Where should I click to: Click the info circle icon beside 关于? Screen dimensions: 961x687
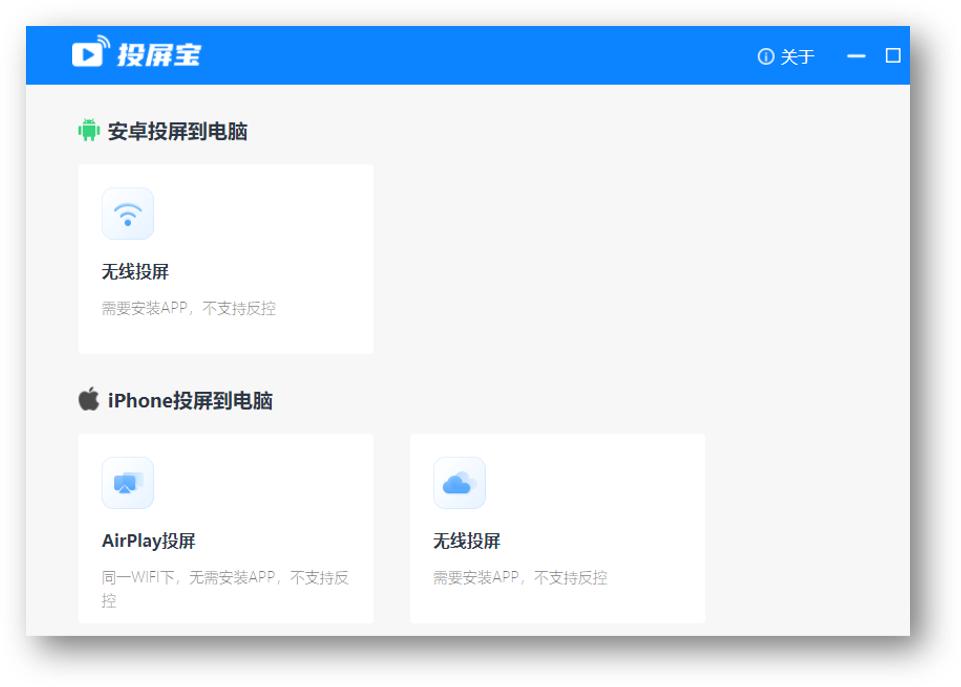click(764, 58)
